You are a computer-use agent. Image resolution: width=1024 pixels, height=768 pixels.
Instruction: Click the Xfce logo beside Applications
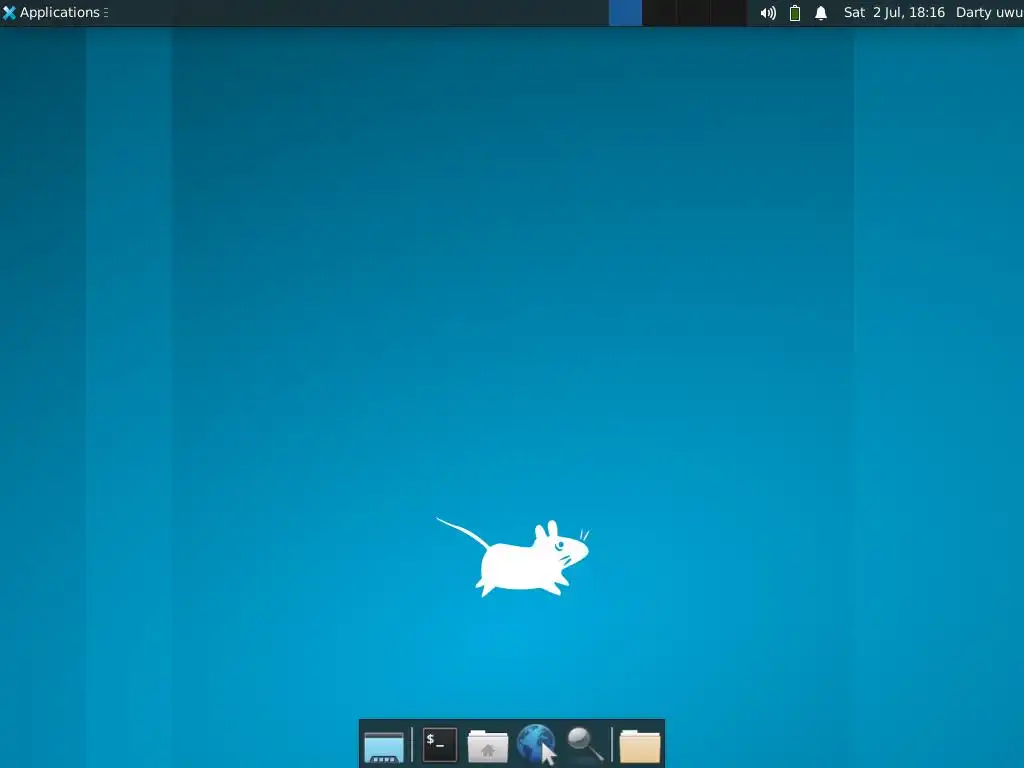[x=9, y=12]
